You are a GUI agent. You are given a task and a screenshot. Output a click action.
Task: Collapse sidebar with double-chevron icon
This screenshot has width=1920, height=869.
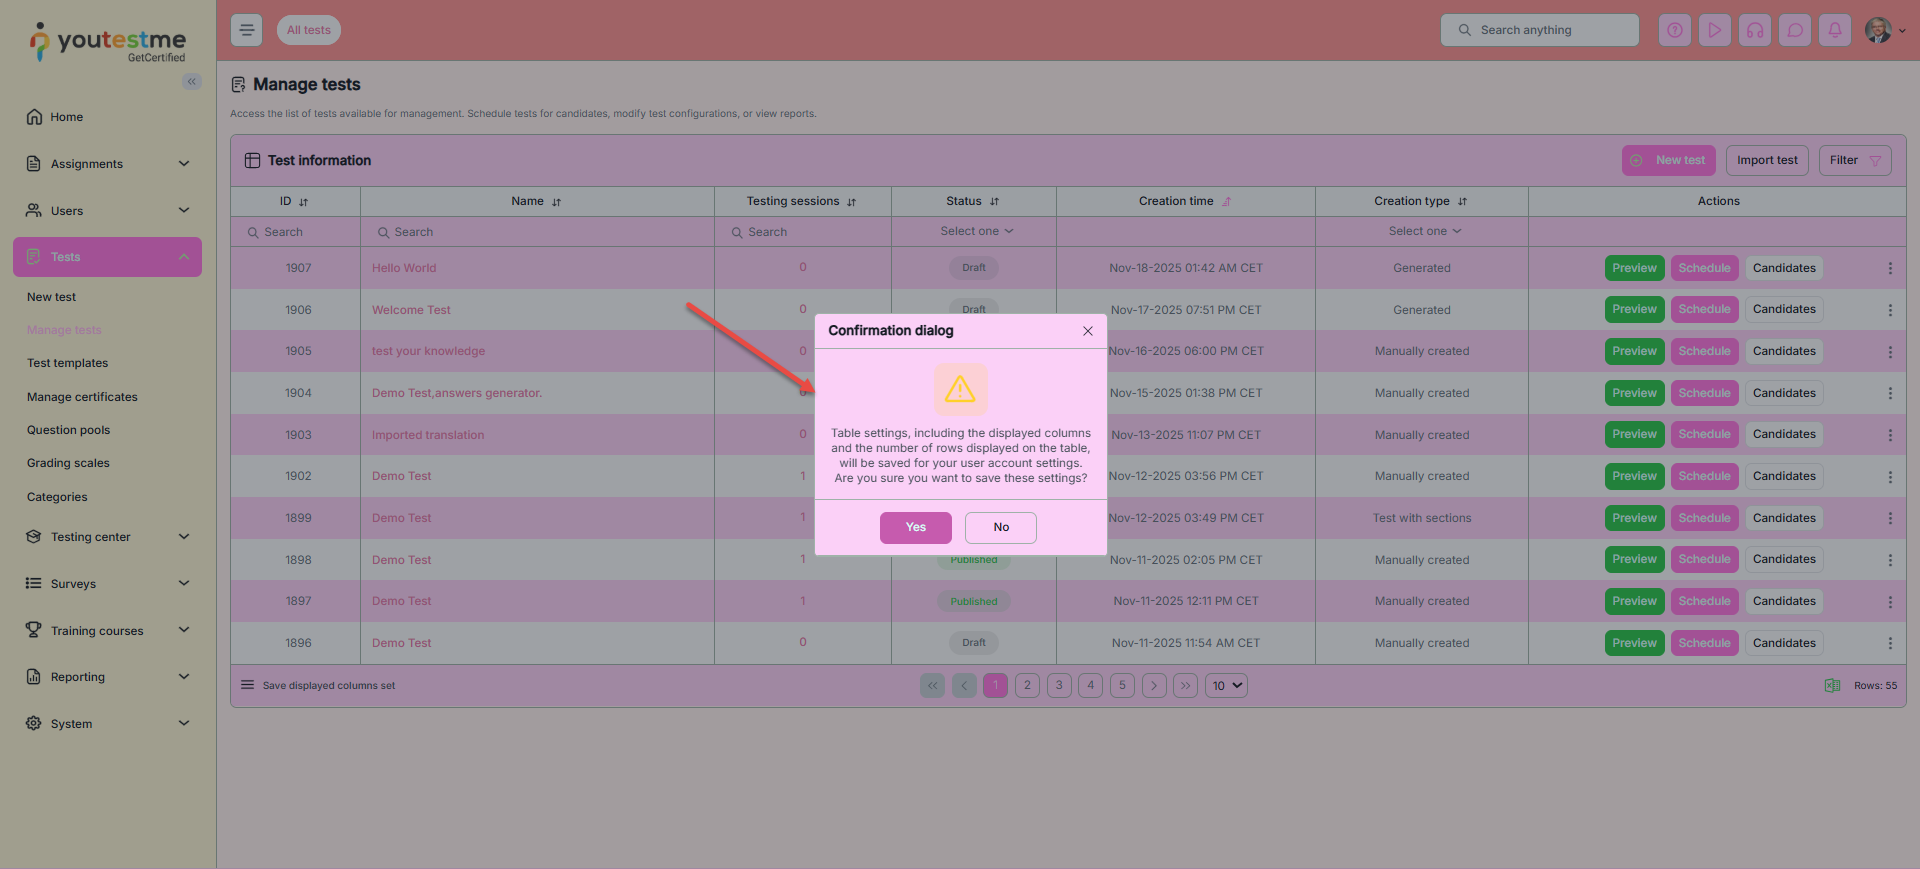[x=191, y=82]
